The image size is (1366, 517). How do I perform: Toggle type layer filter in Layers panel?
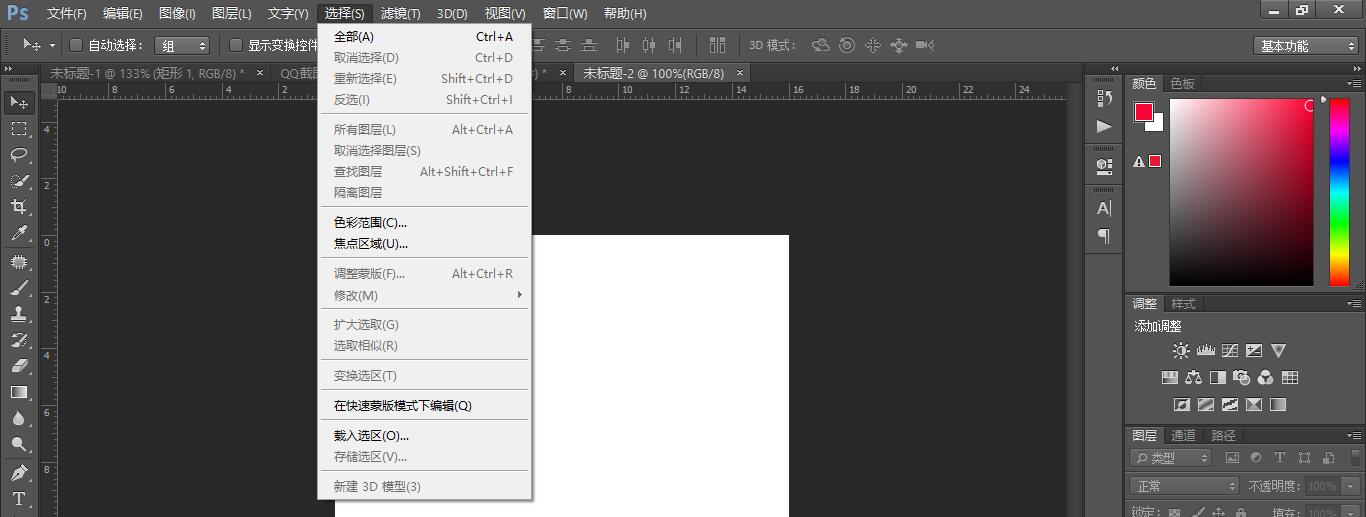(x=1280, y=458)
